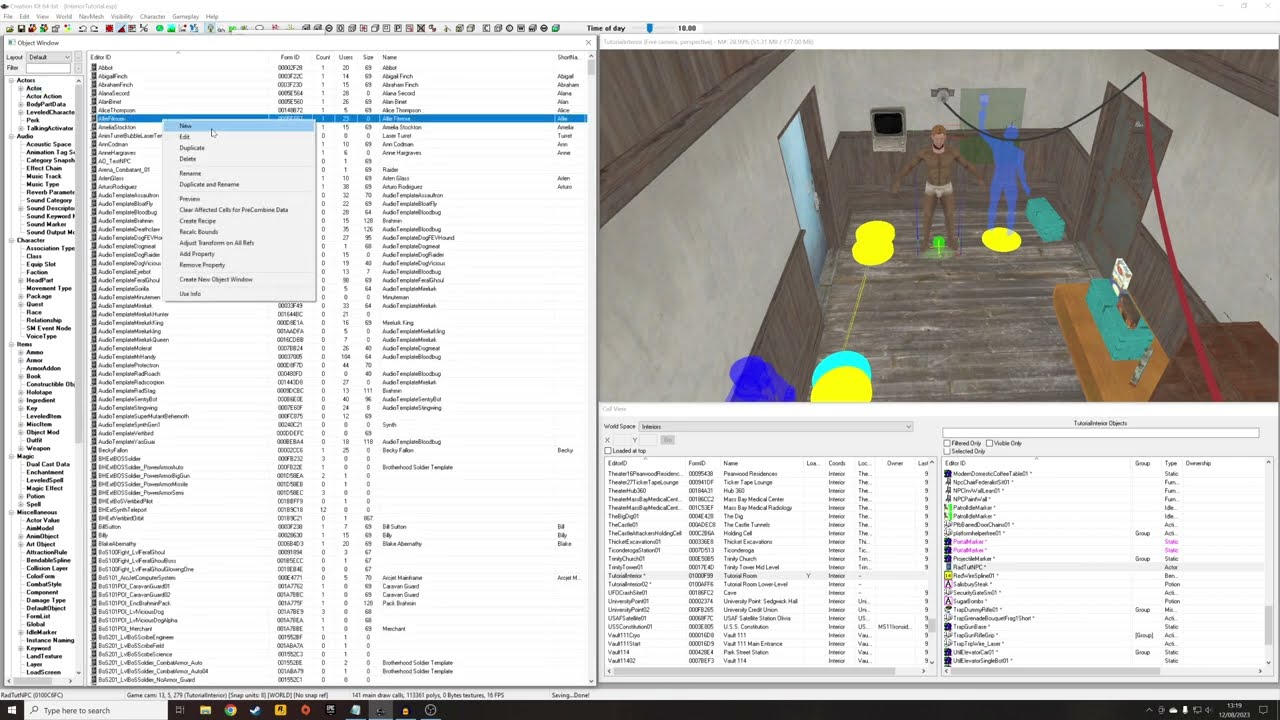Select the TutorialInterior cell row
Viewport: 1280px width, 720px height.
(x=765, y=576)
